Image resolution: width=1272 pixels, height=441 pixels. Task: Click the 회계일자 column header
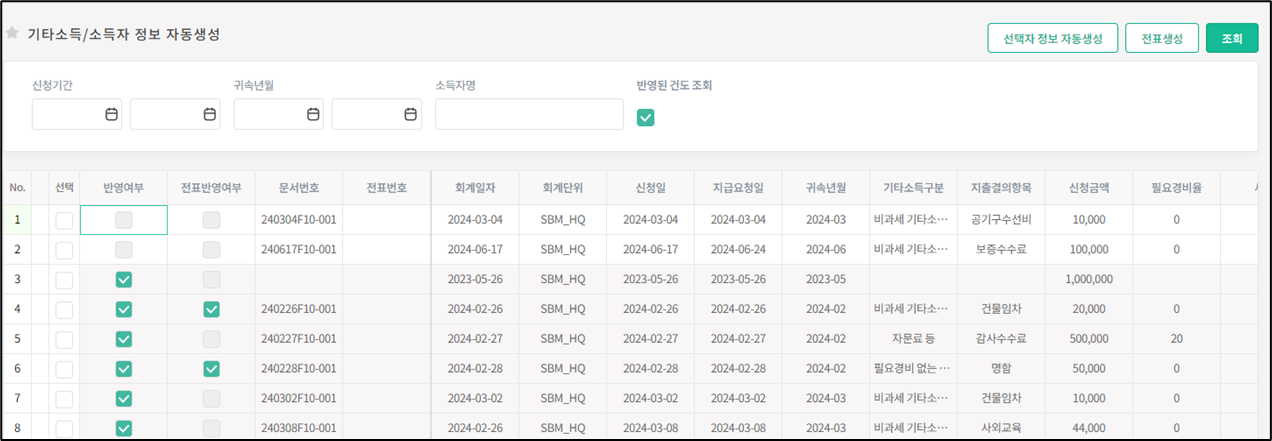475,187
